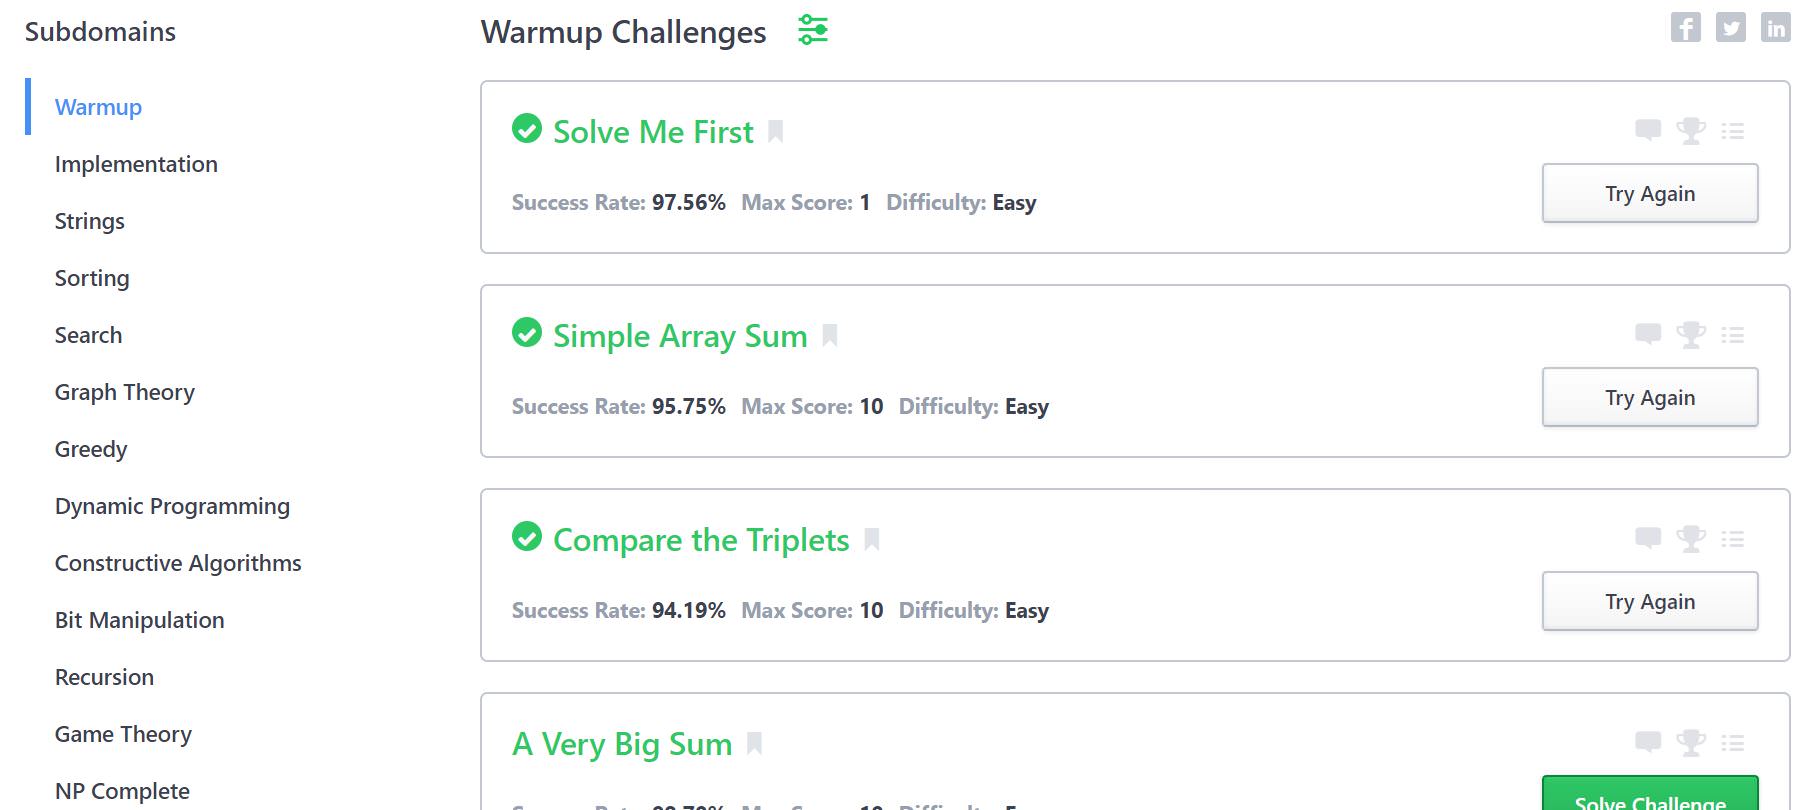Click Try Again for Solve Me First
1807x810 pixels.
(x=1649, y=193)
